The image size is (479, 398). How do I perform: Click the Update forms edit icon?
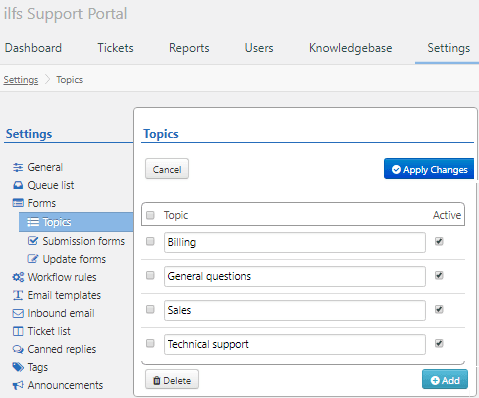33,259
